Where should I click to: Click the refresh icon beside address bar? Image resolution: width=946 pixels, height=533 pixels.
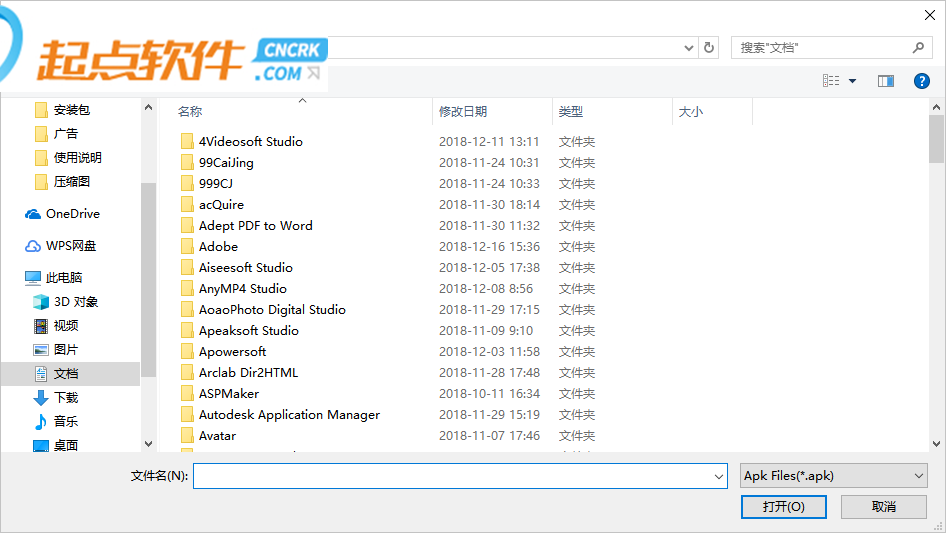[709, 48]
